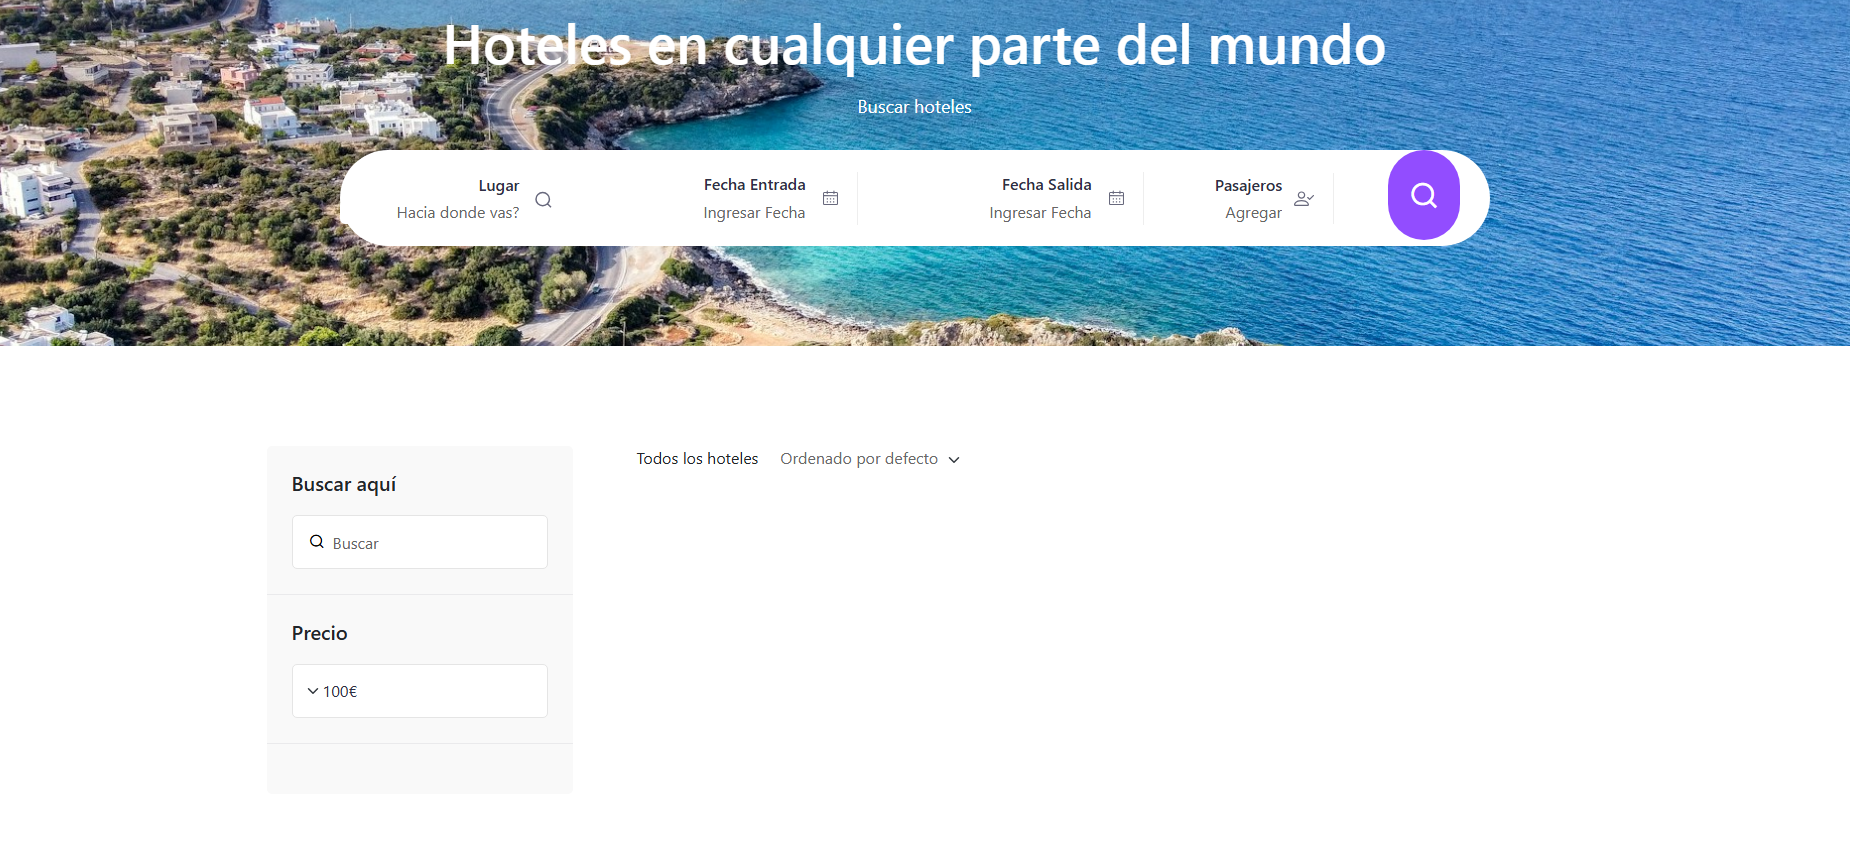Click the 'Buscar hoteles' subtitle link
The height and width of the screenshot is (864, 1850).
tap(914, 107)
